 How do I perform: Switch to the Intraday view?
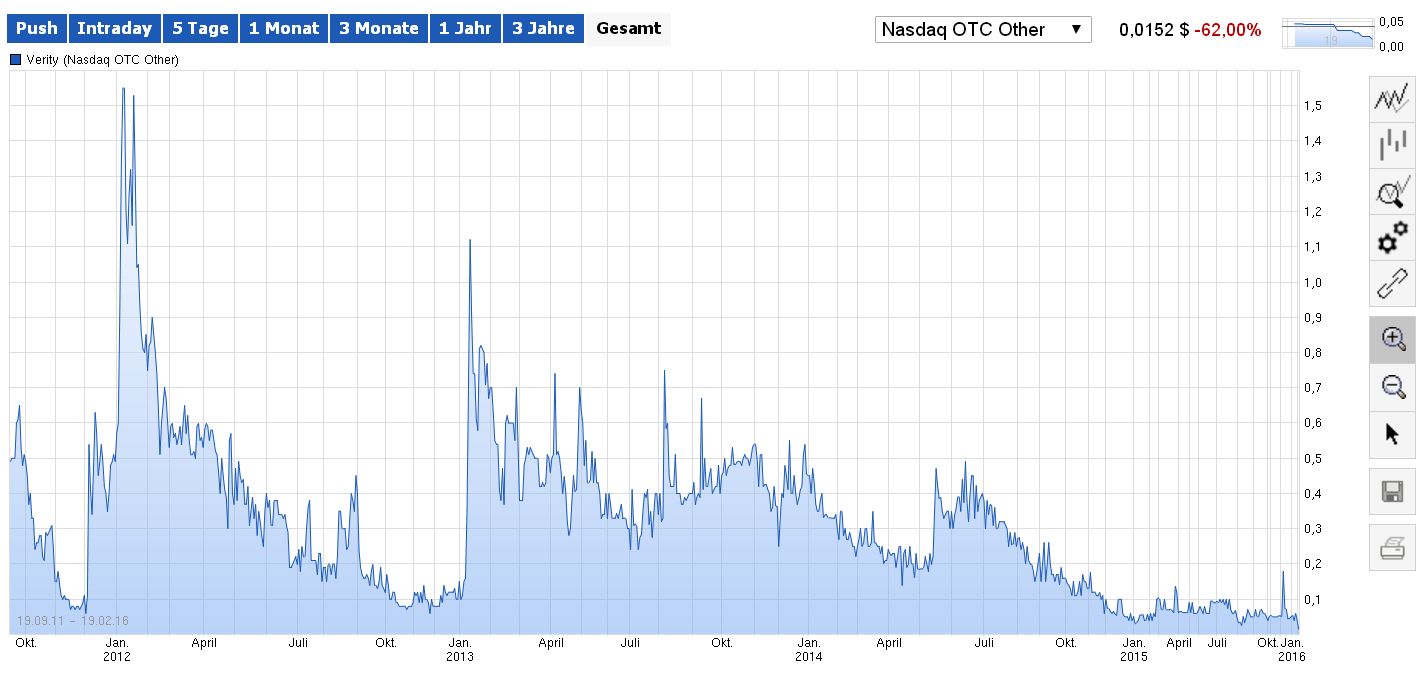(114, 28)
